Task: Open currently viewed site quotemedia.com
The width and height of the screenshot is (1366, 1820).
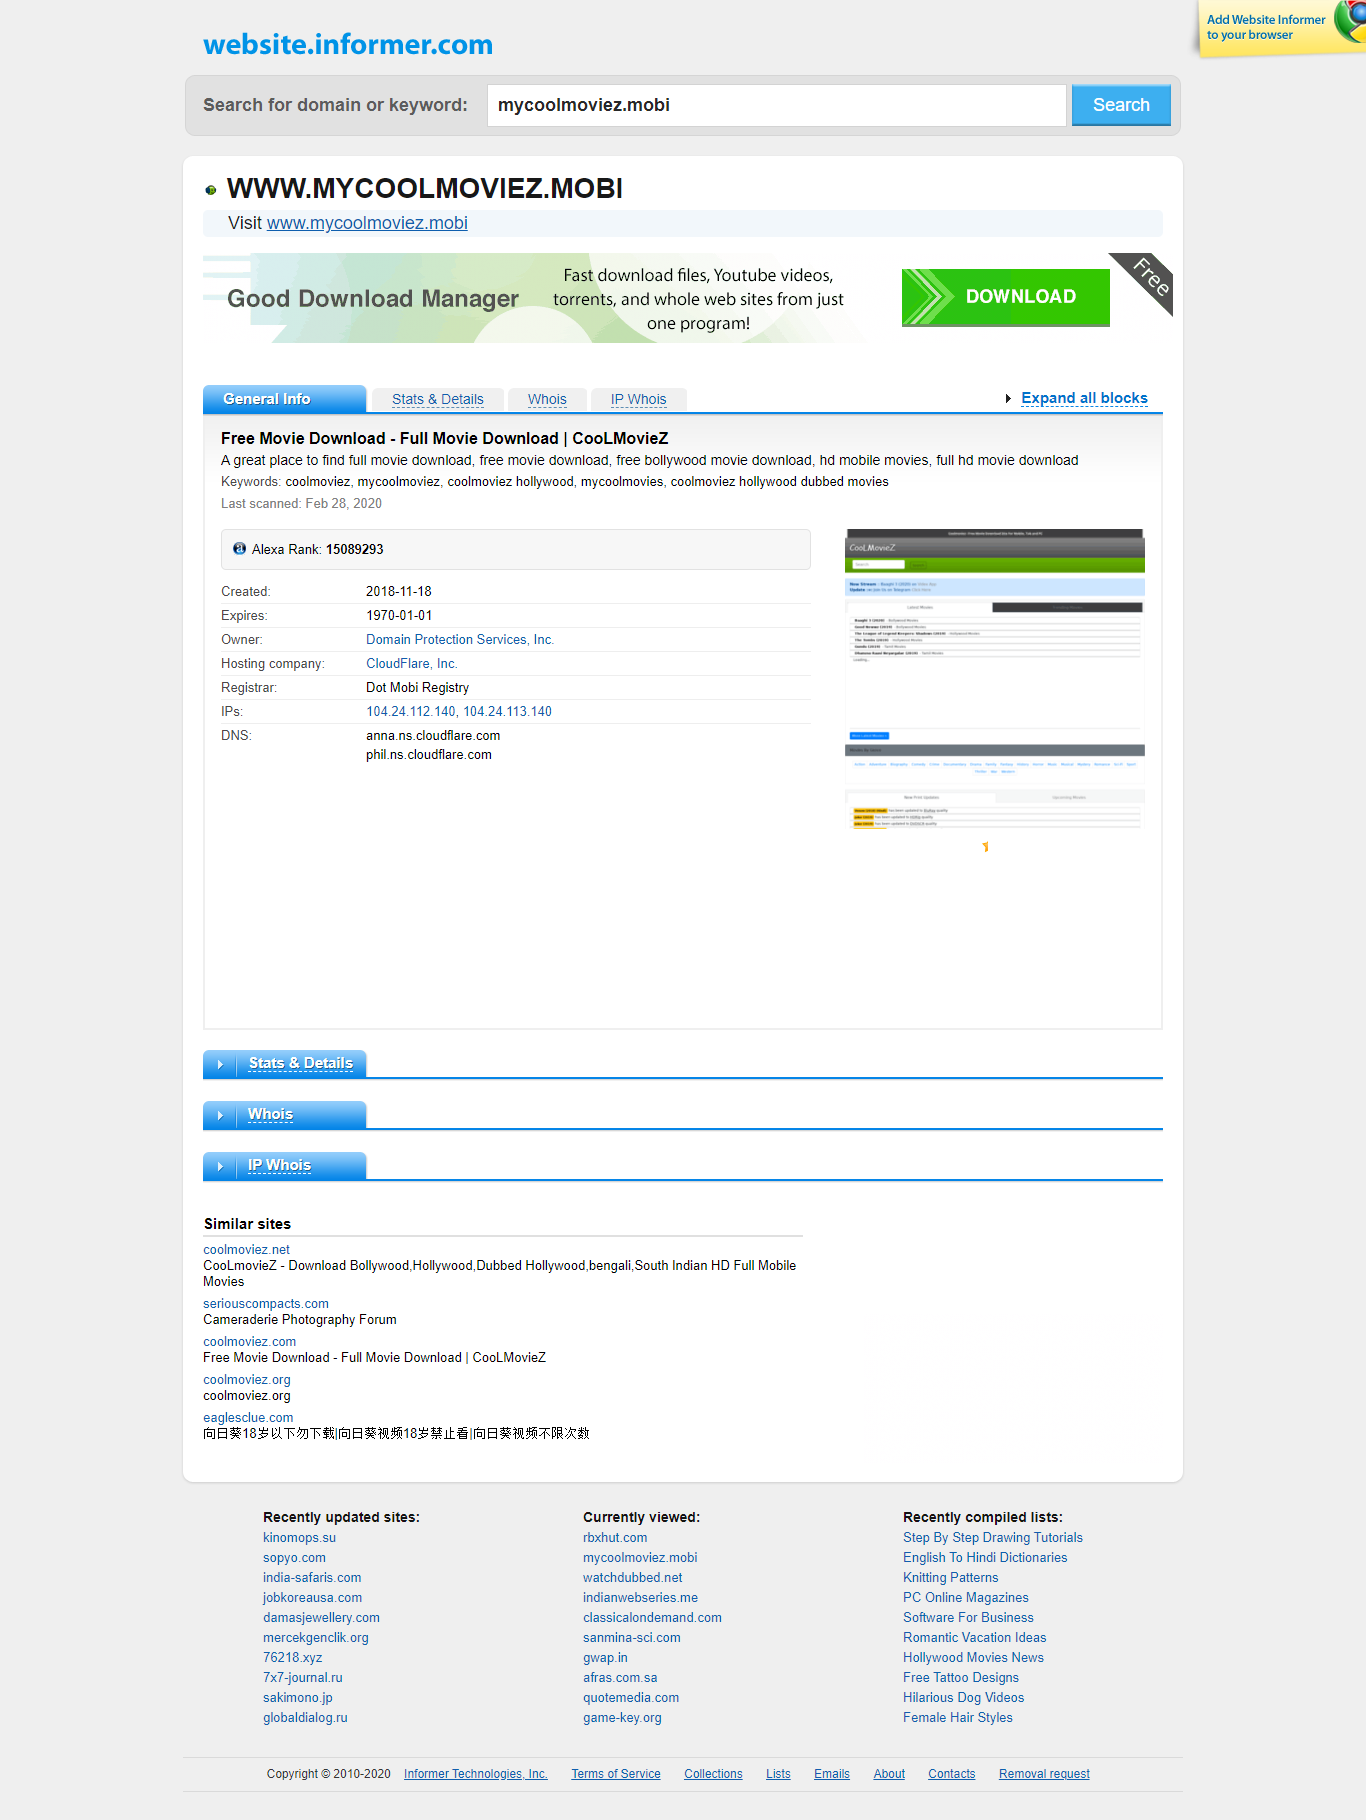Action: 631,1698
